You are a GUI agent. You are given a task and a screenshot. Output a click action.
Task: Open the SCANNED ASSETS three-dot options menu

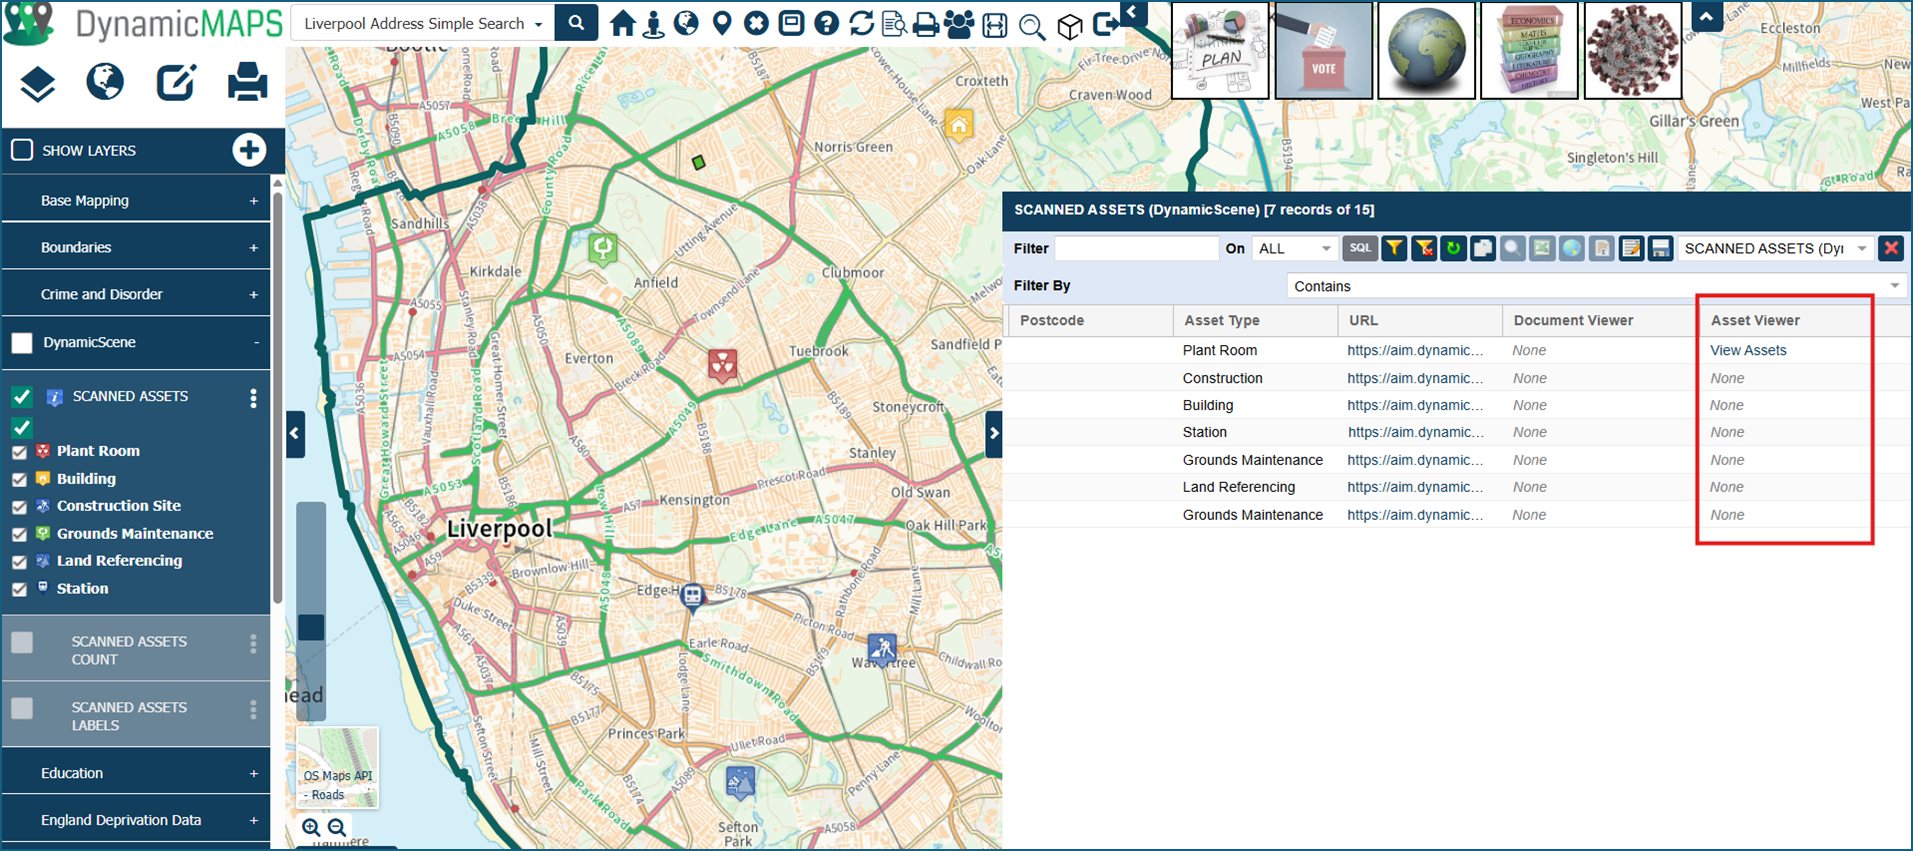point(253,398)
